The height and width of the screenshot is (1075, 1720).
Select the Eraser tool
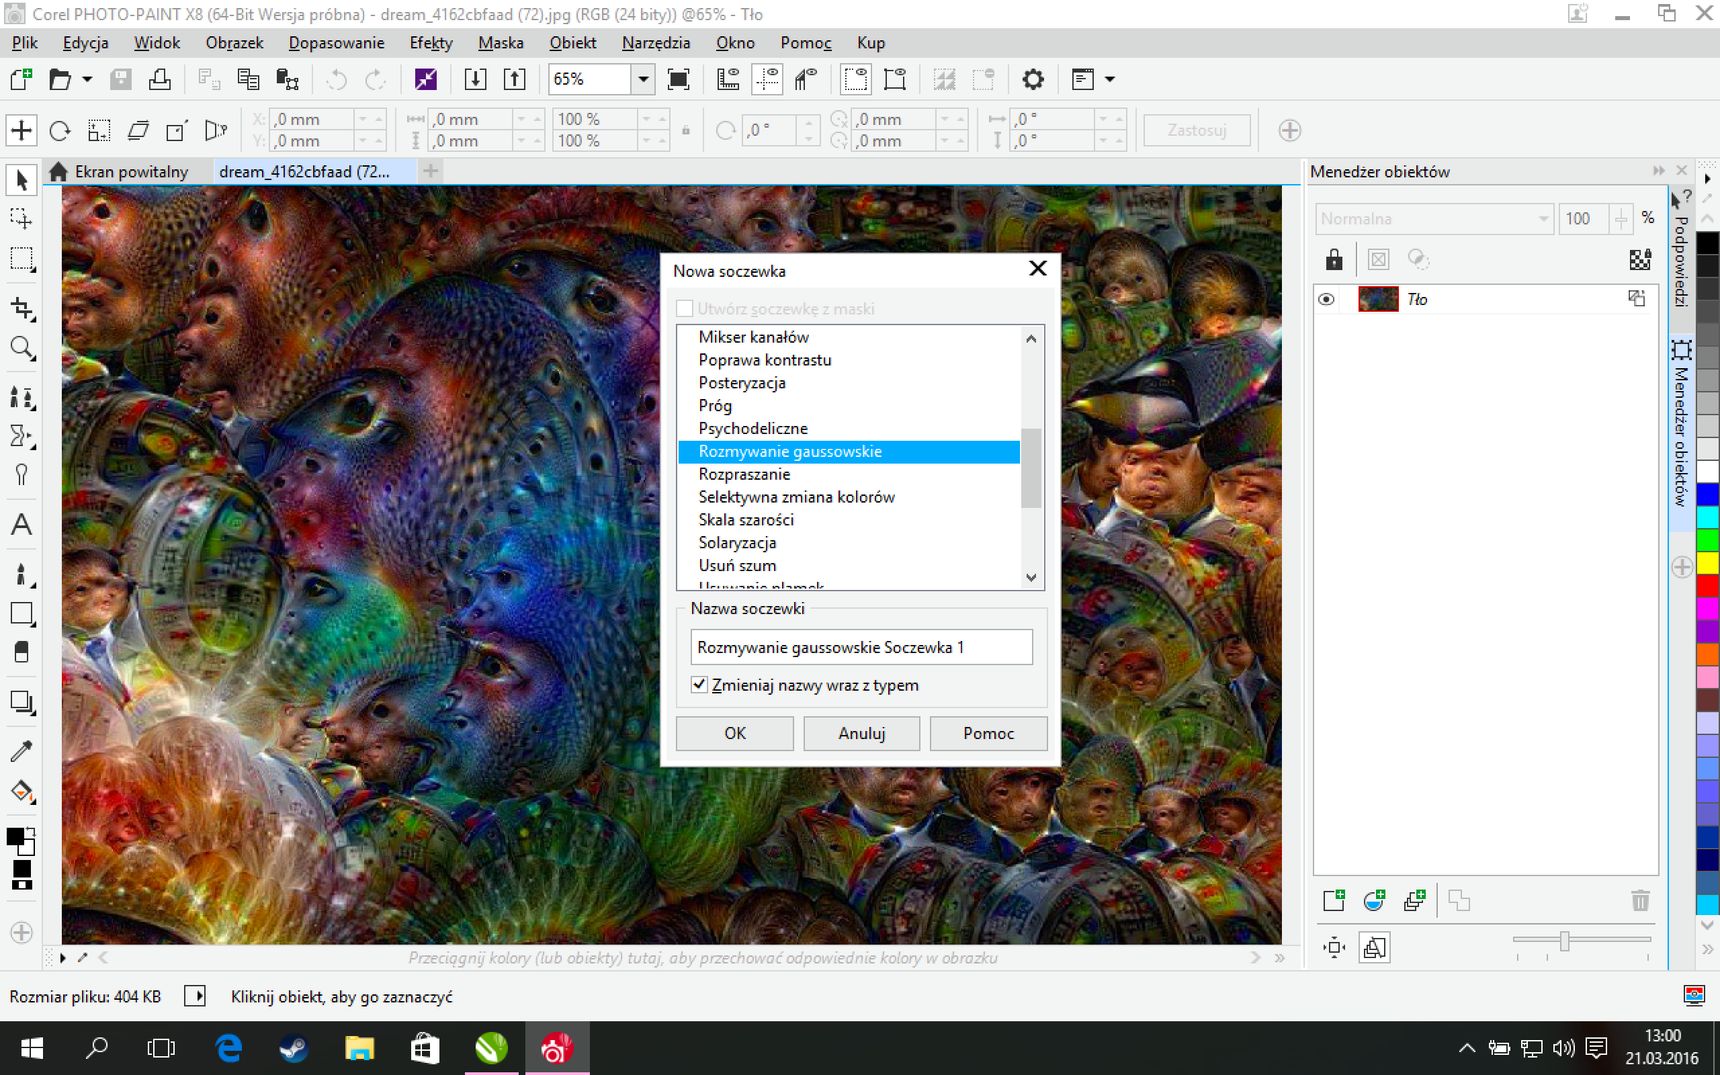(x=21, y=652)
